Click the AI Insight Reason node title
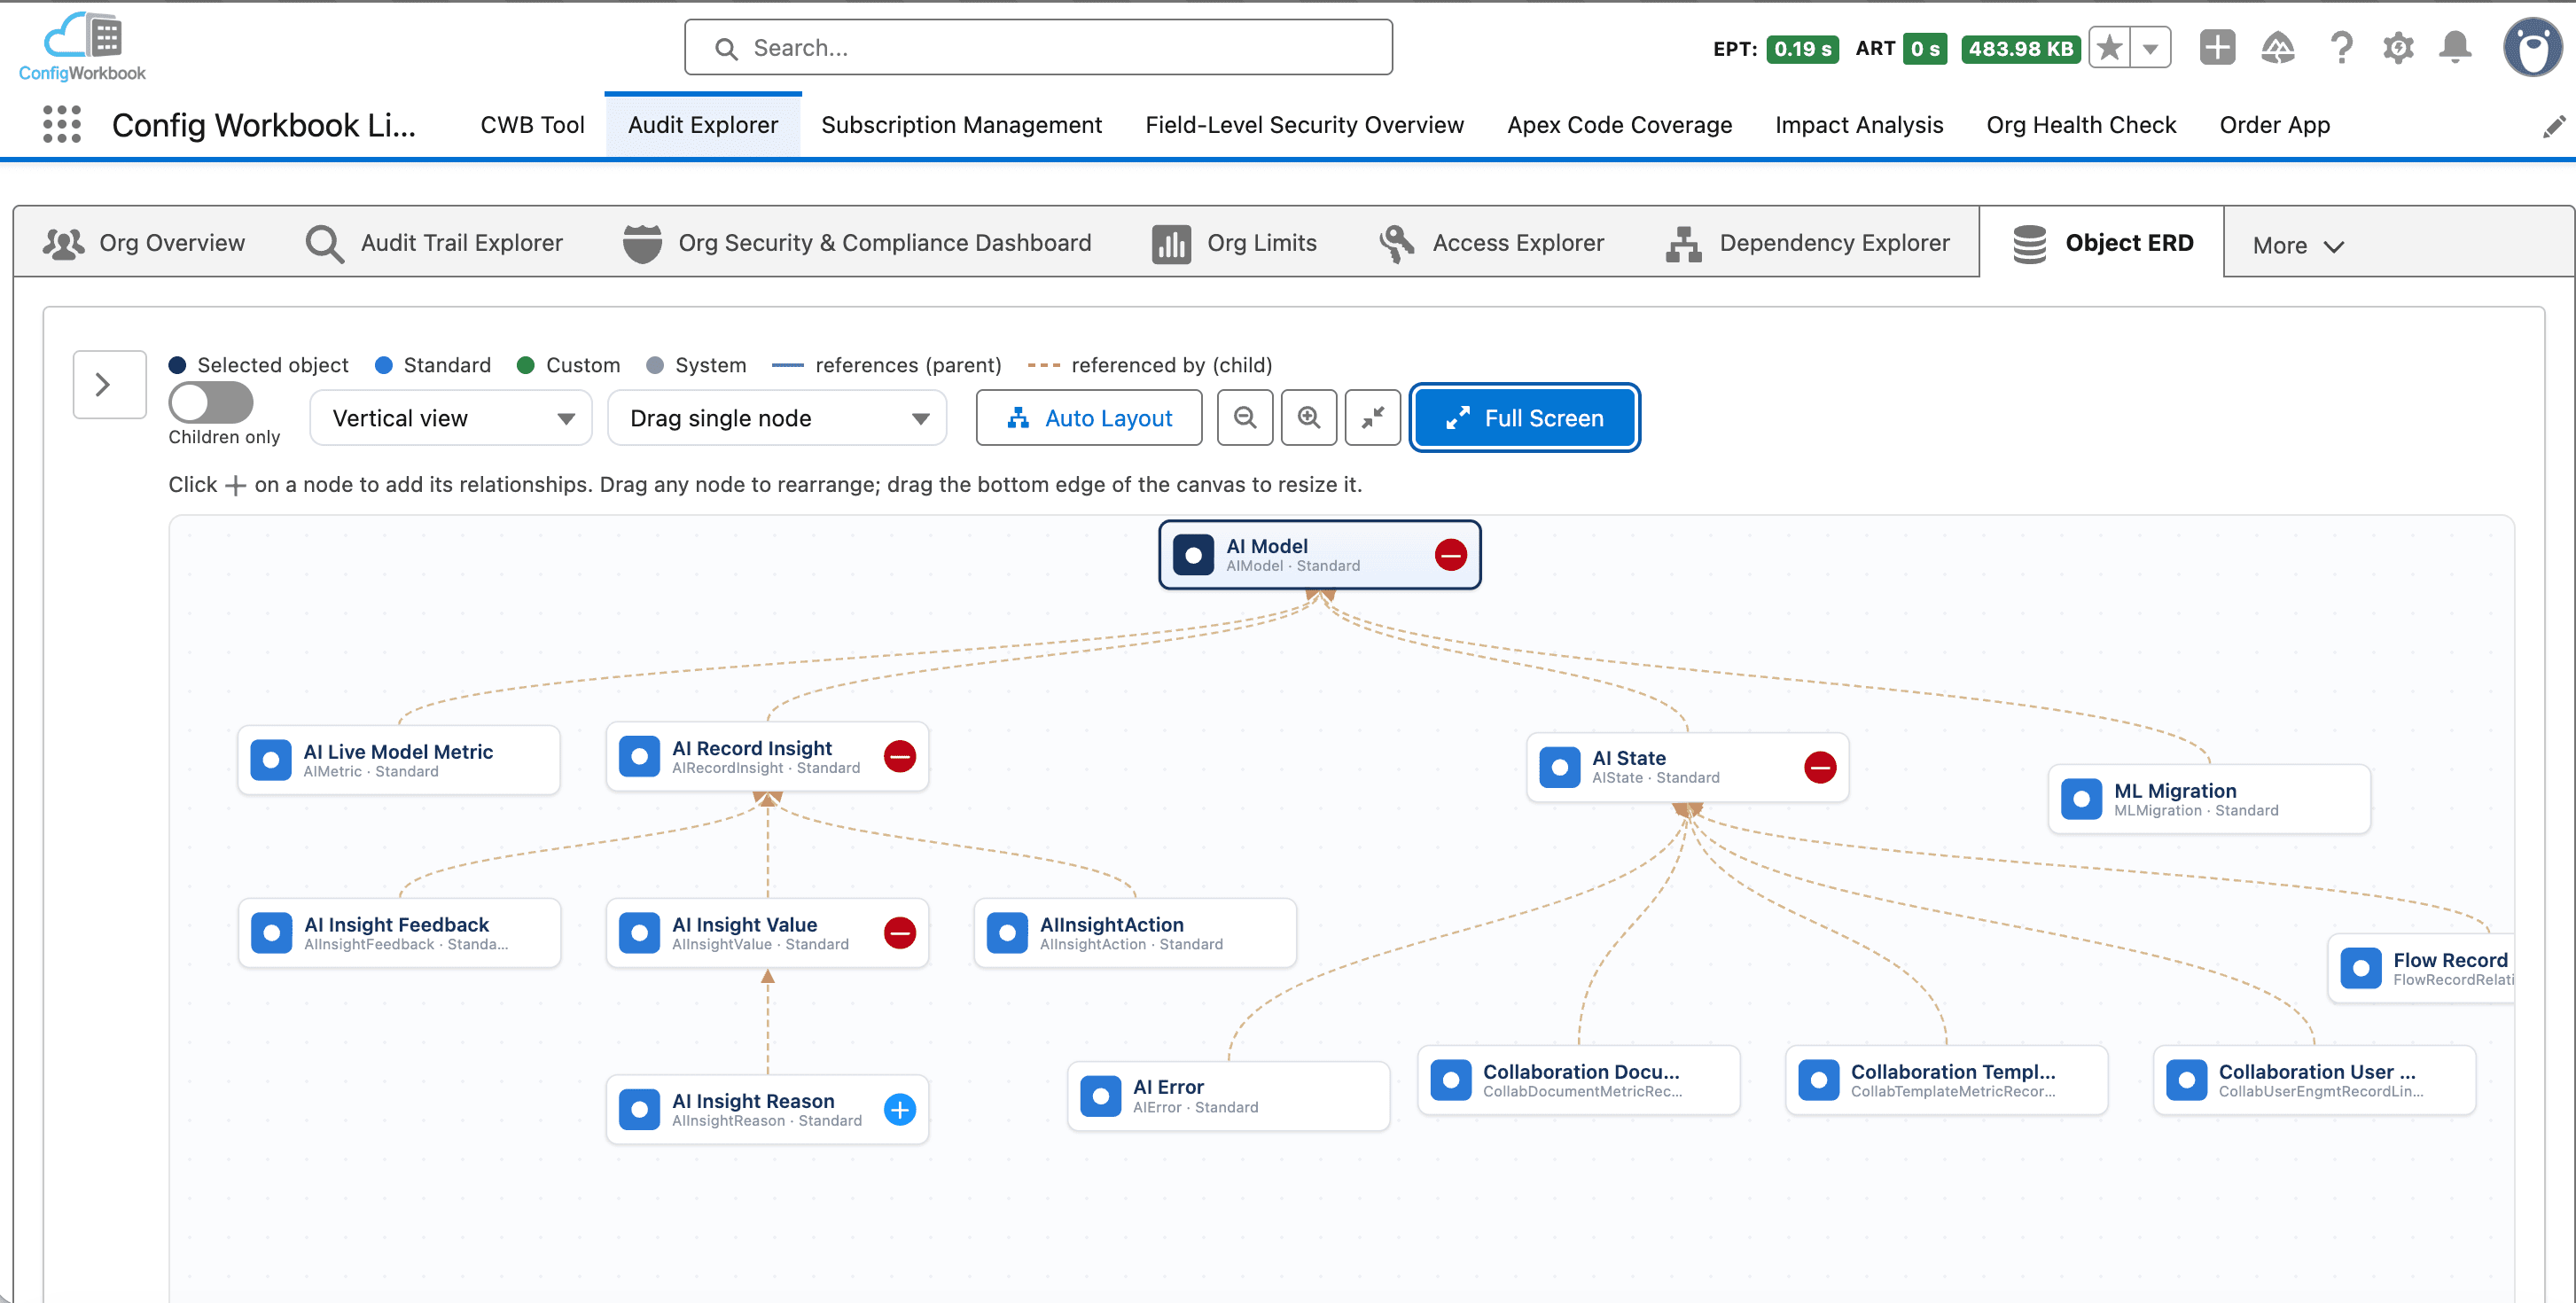Screen dimensions: 2576x1303 coord(752,1101)
